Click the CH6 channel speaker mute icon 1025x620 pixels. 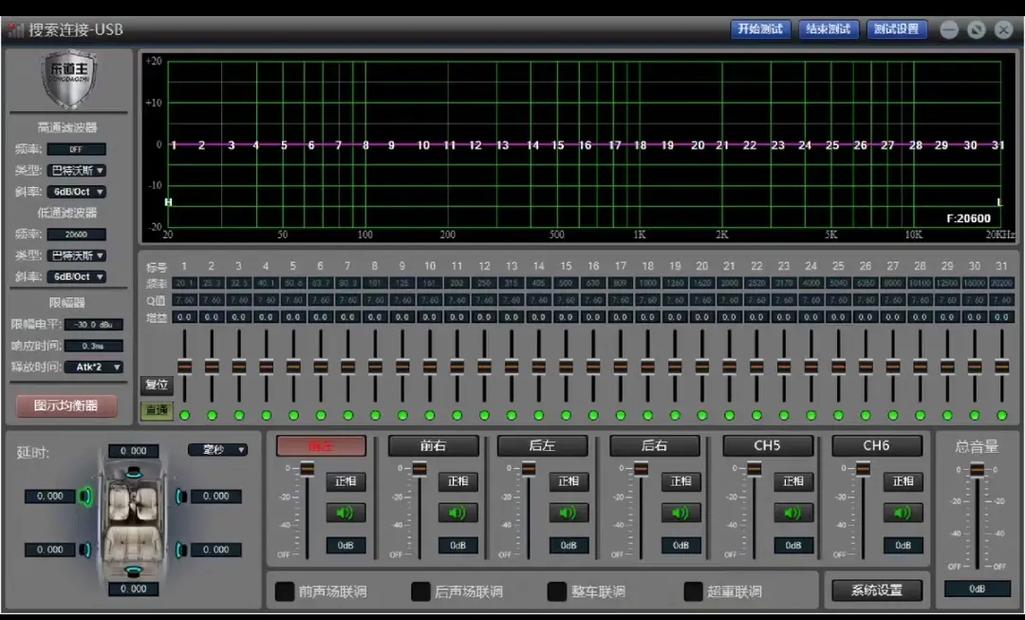click(902, 513)
